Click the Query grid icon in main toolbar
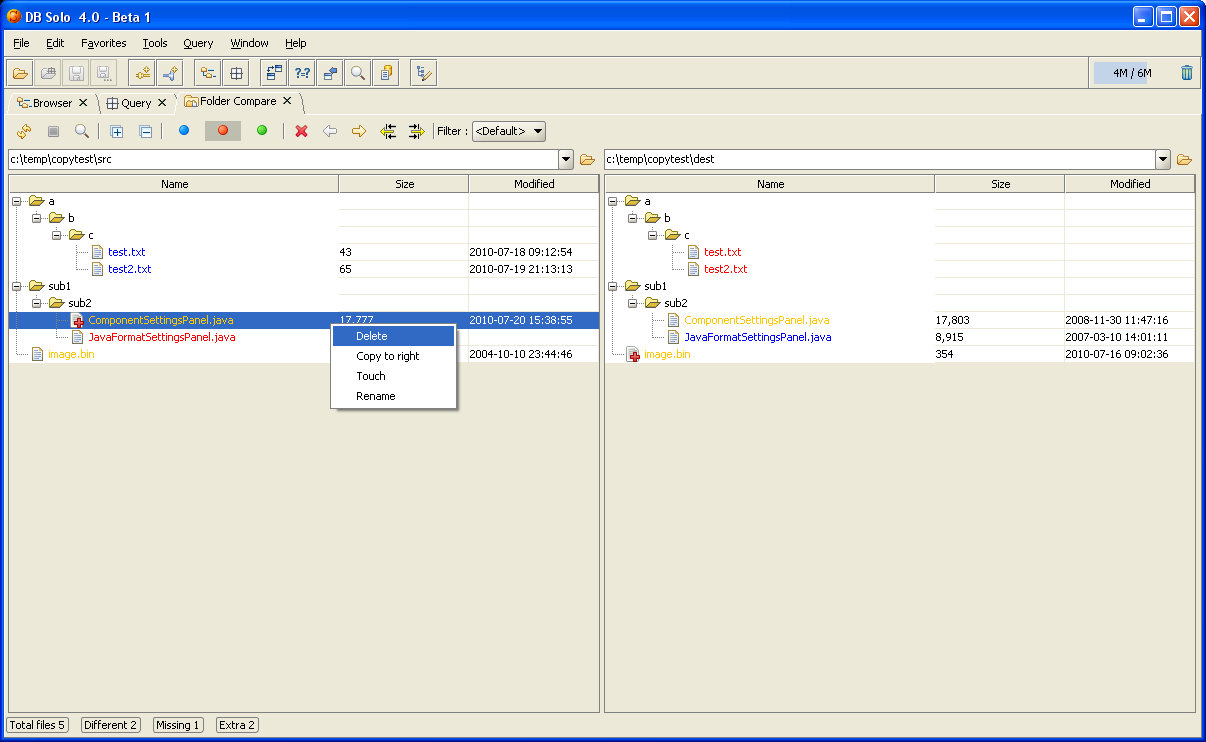The image size is (1206, 742). [235, 72]
